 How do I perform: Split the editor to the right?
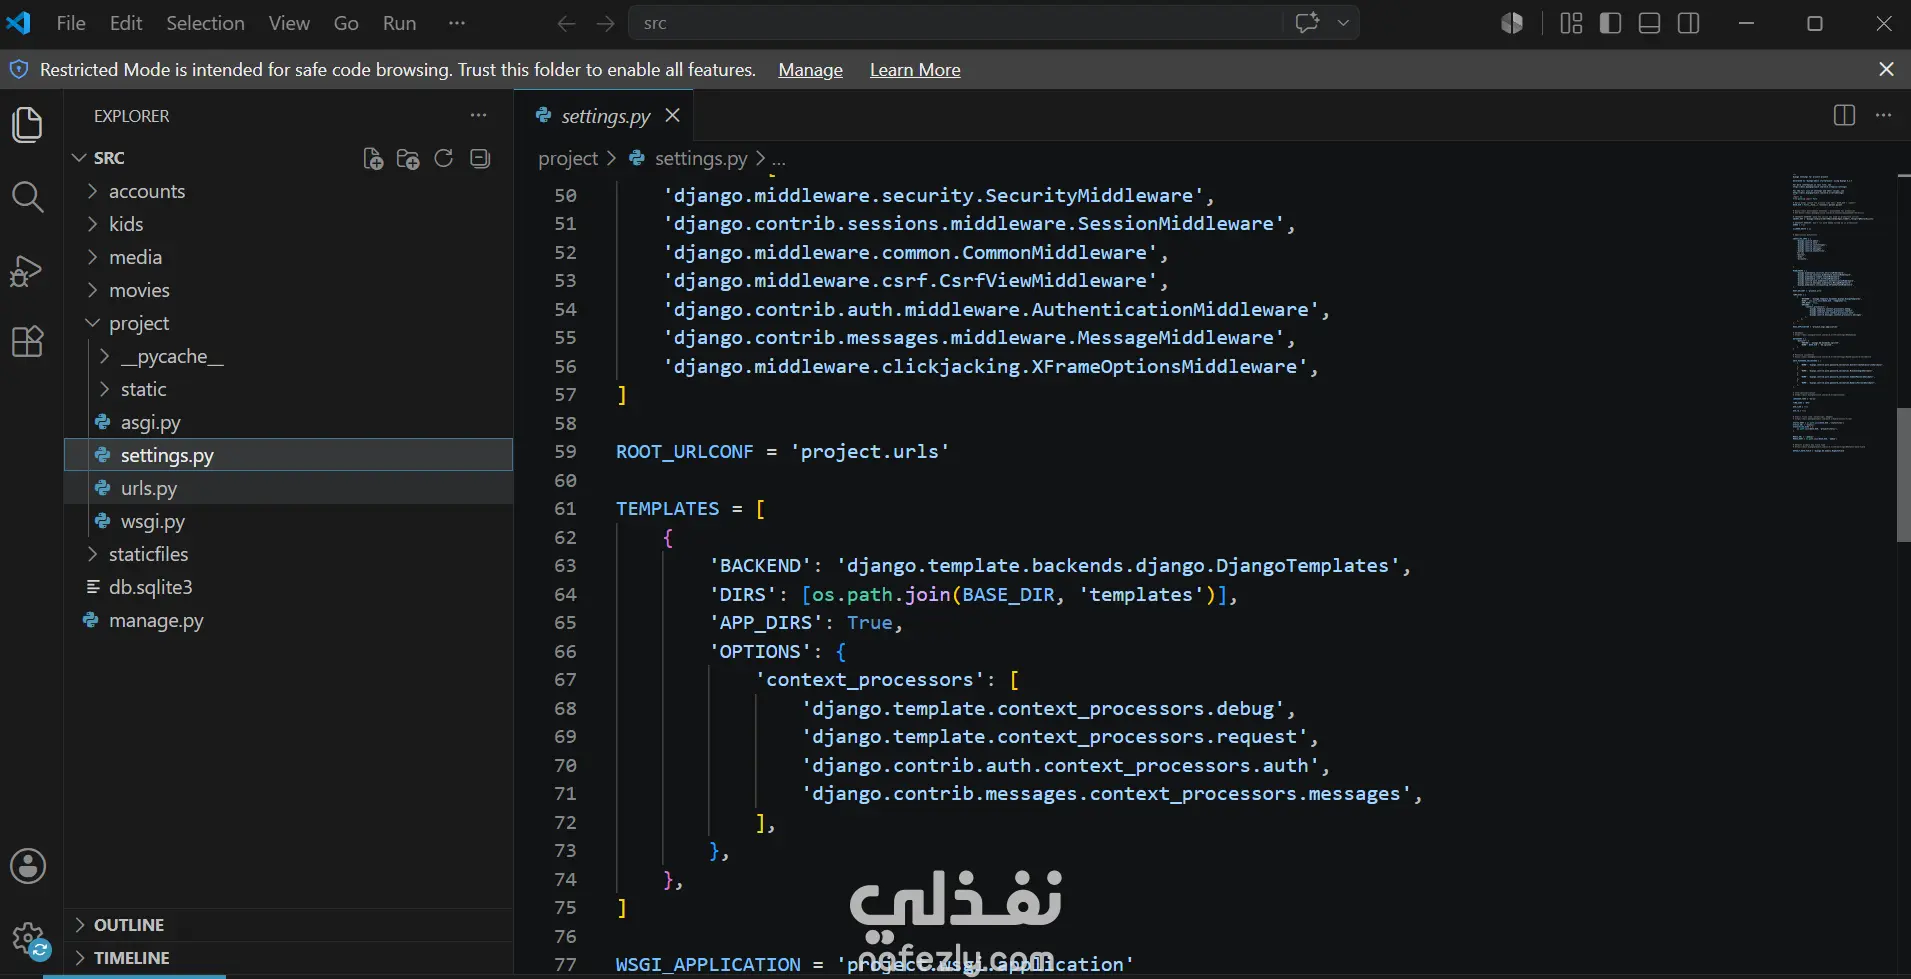click(1845, 115)
